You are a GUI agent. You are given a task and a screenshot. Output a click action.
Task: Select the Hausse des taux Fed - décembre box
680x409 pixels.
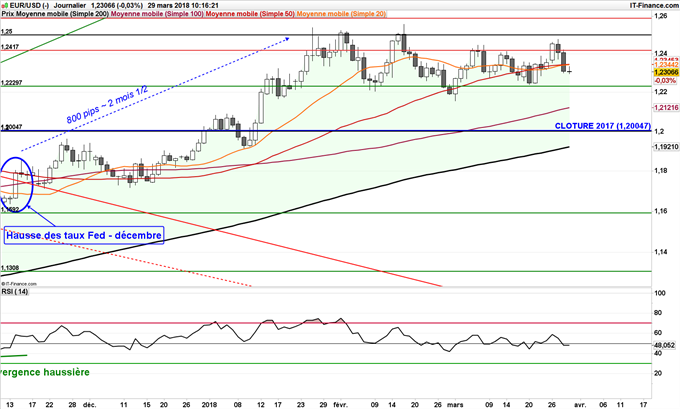[84, 236]
